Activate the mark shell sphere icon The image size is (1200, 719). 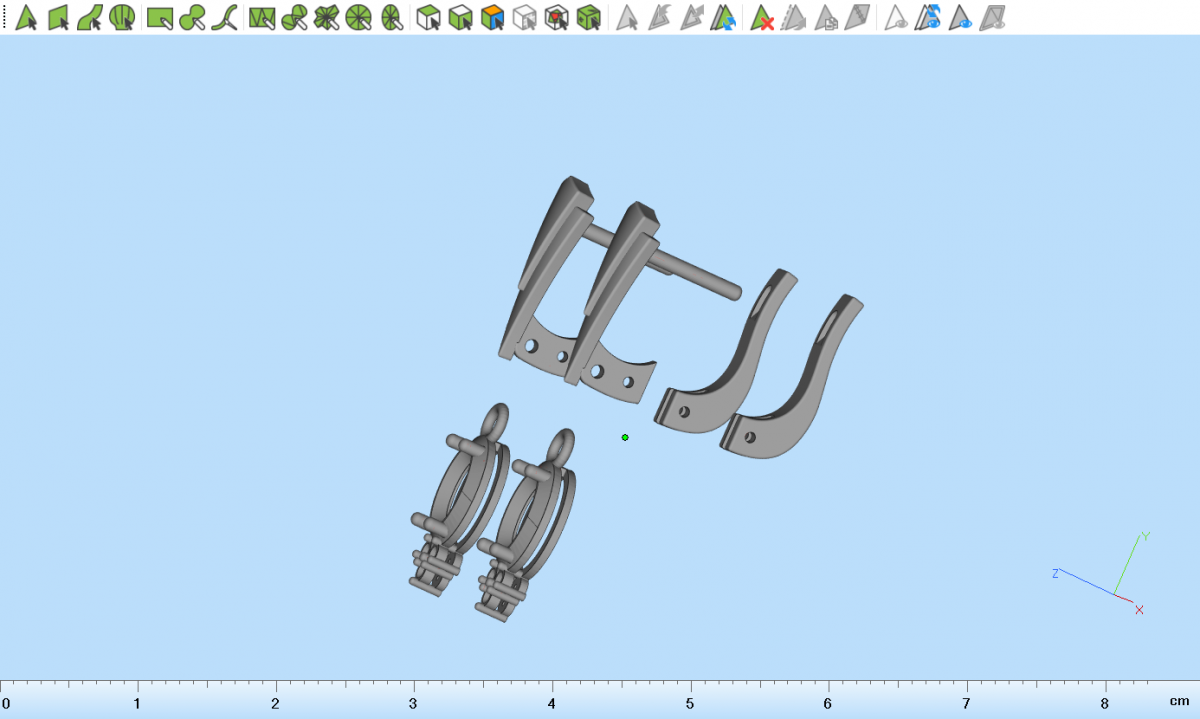tap(122, 17)
